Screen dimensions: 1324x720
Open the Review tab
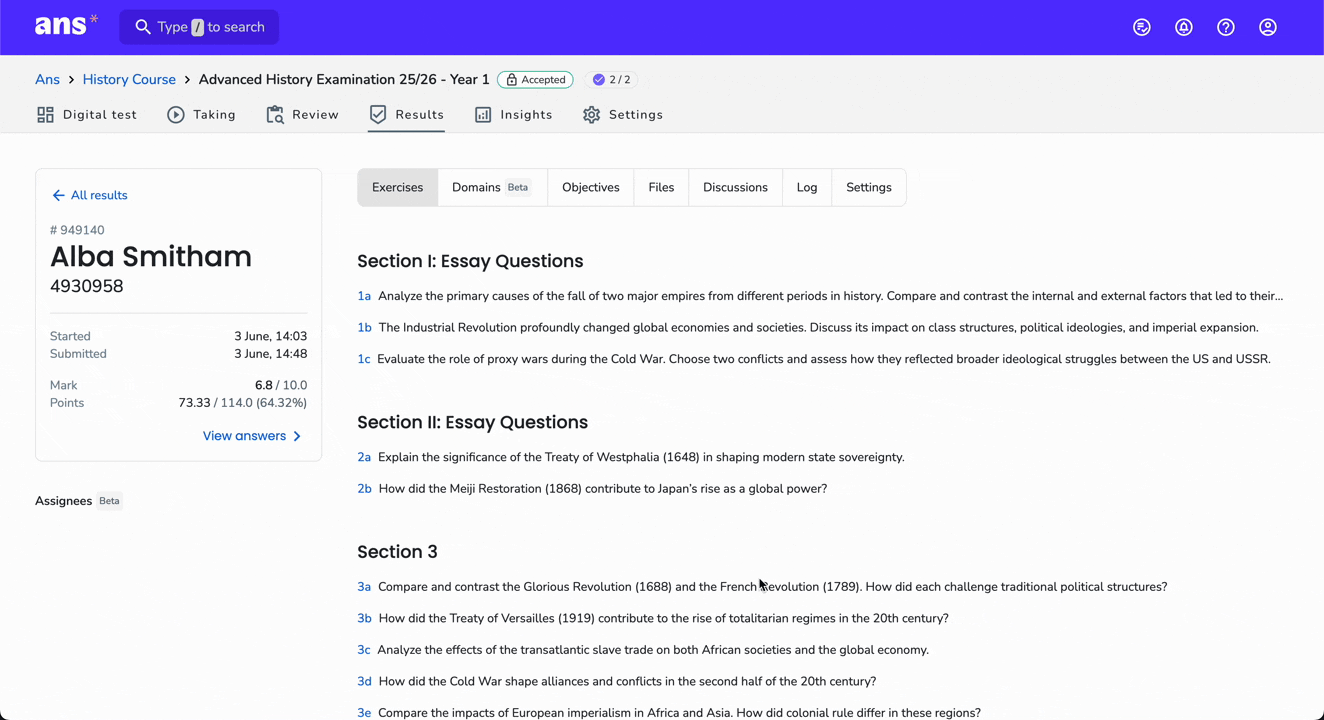(x=303, y=115)
